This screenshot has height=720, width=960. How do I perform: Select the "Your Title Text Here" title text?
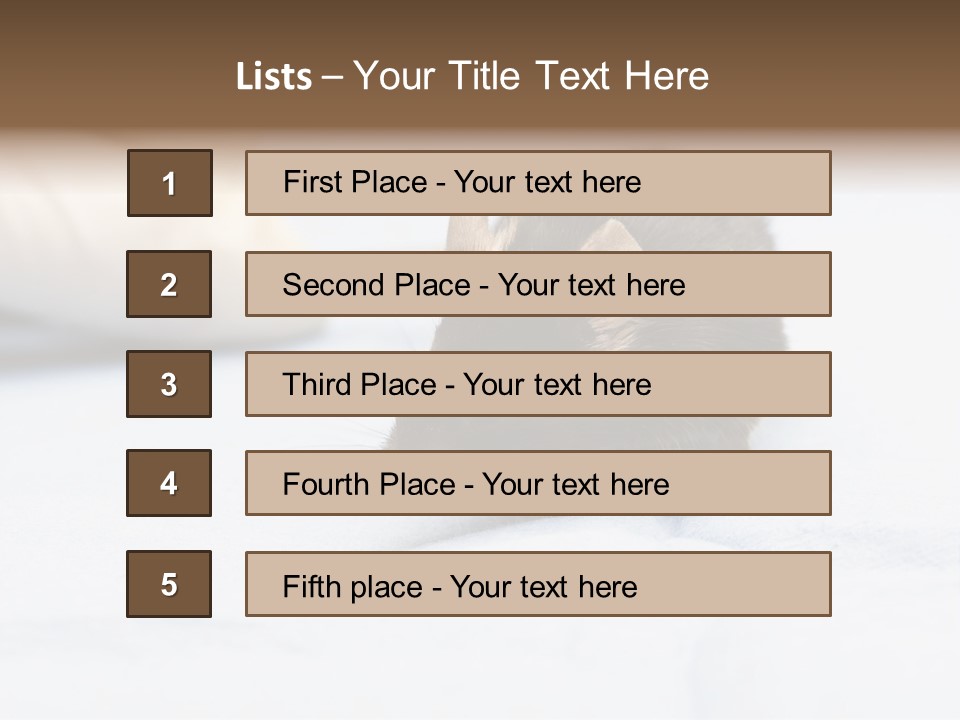coord(531,76)
